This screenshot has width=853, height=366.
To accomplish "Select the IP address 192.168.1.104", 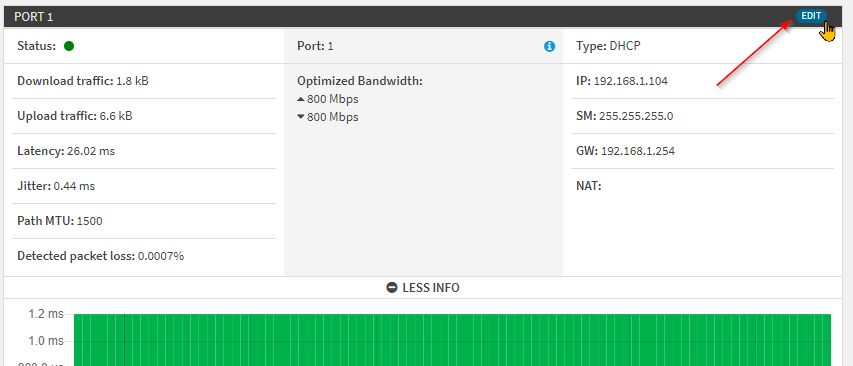I will point(631,82).
